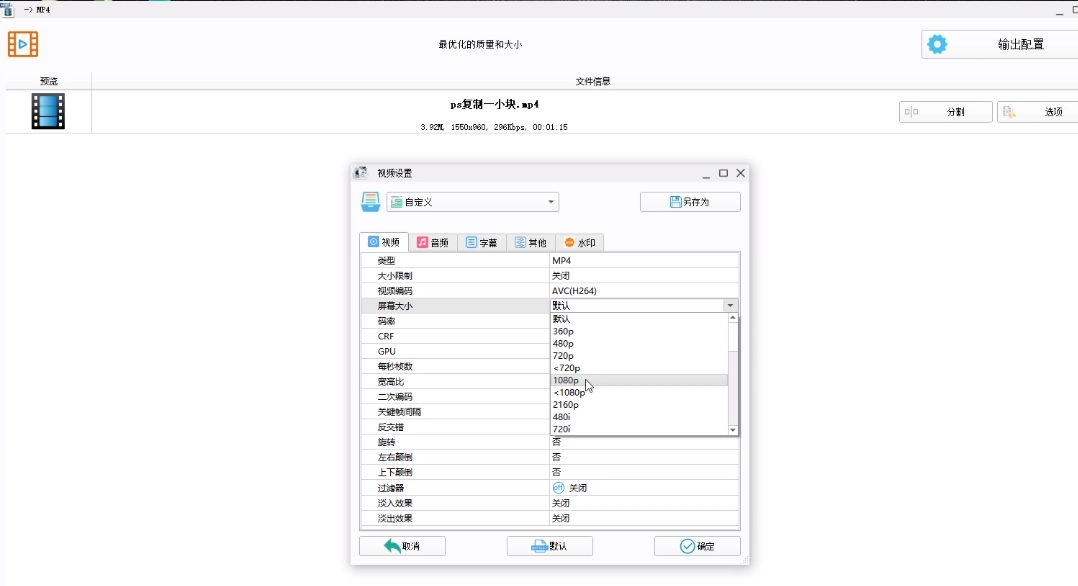Save preset with 另存为 button

(690, 202)
